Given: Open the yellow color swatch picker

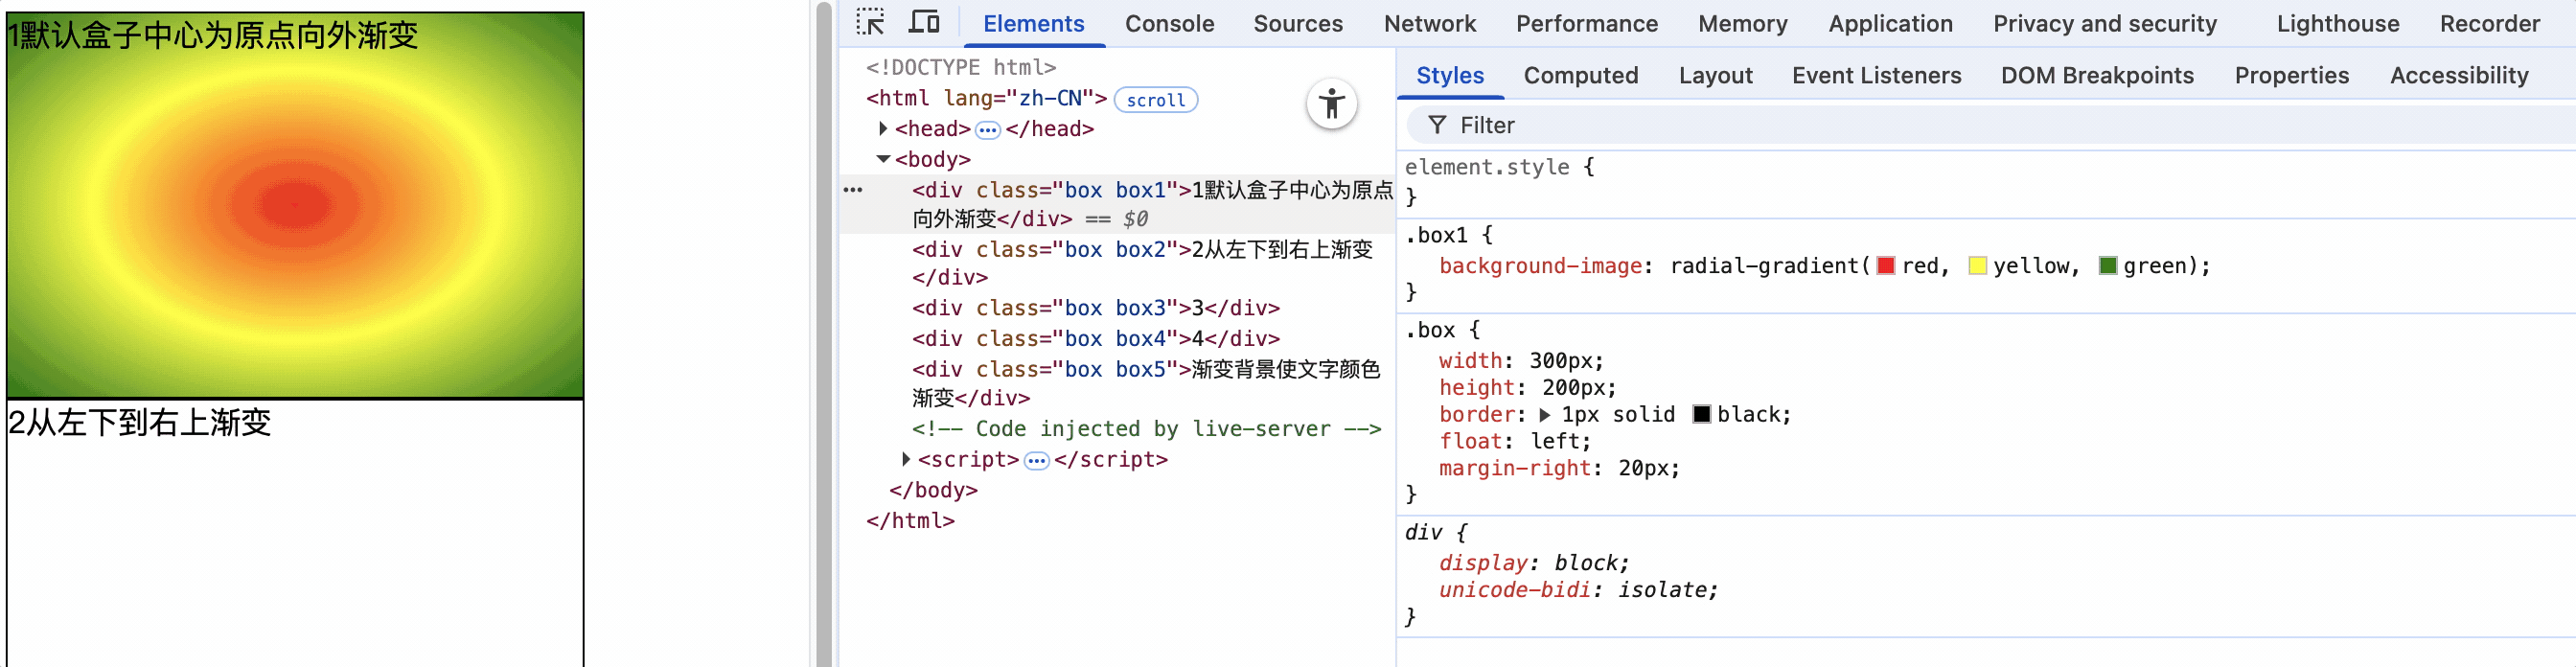Looking at the screenshot, I should click(x=1977, y=266).
